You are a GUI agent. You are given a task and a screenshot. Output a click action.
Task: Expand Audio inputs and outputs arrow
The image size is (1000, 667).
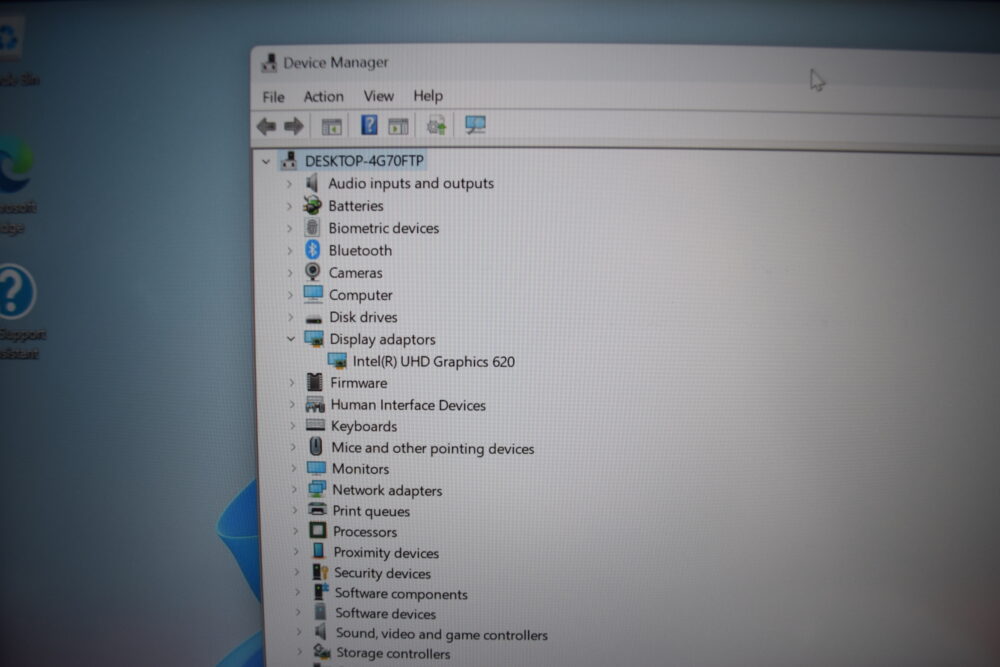289,184
